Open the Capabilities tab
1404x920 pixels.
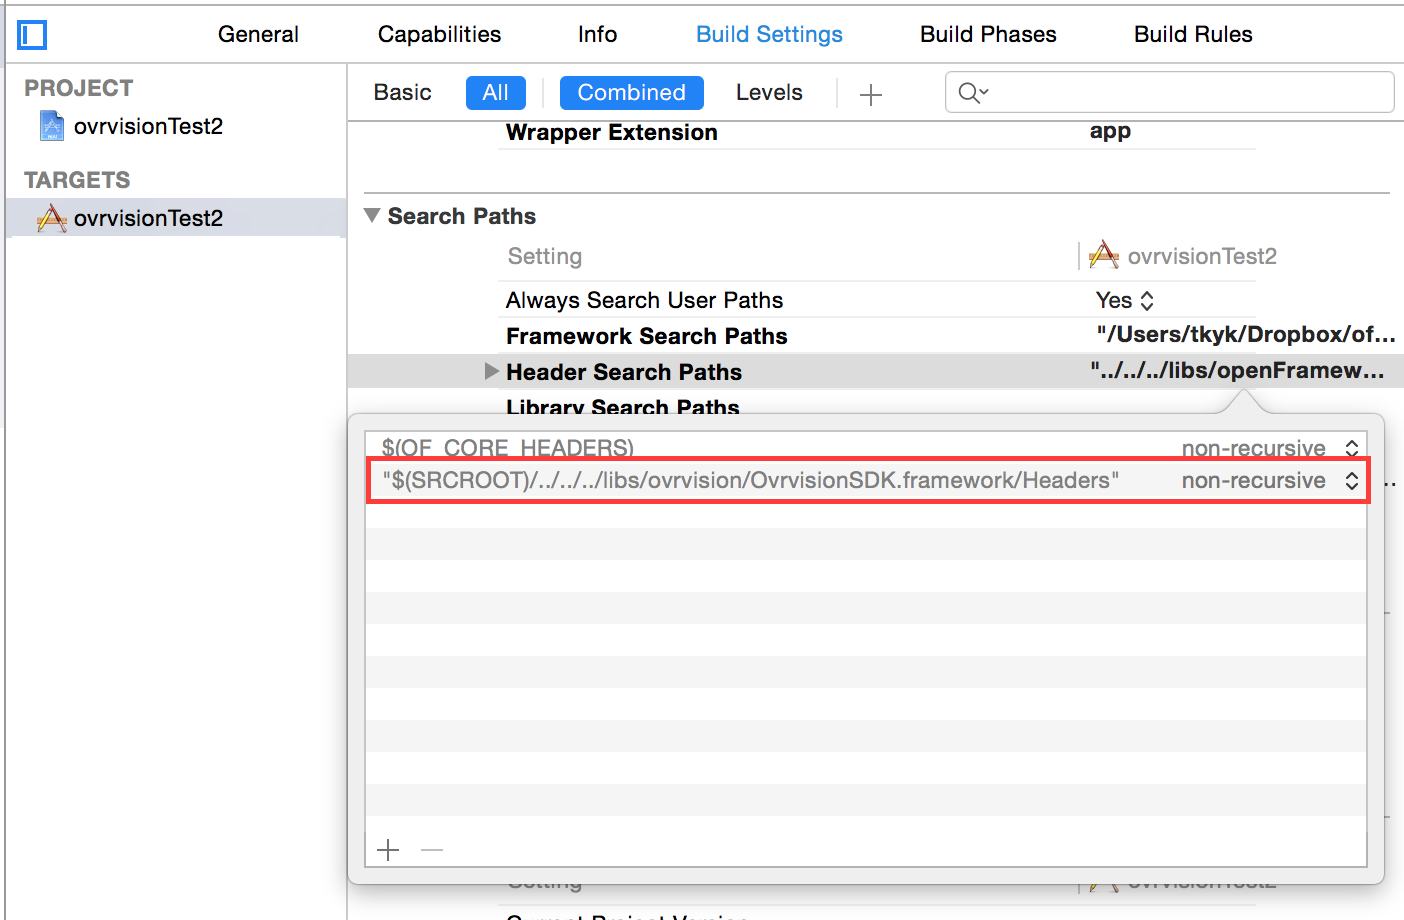[x=439, y=35]
